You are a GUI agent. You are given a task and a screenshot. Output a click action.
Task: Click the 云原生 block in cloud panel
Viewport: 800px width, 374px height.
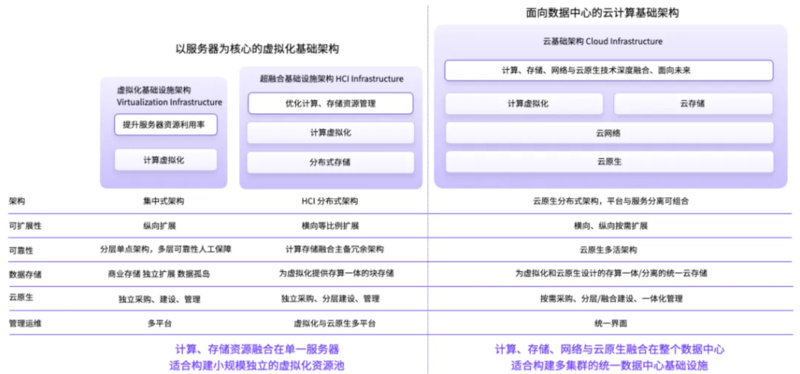(609, 162)
